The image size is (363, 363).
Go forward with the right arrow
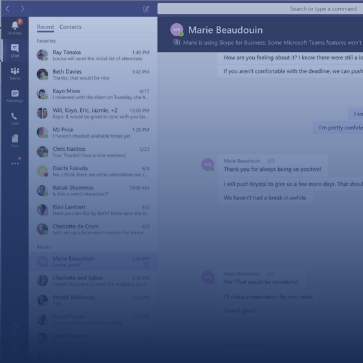22,9
